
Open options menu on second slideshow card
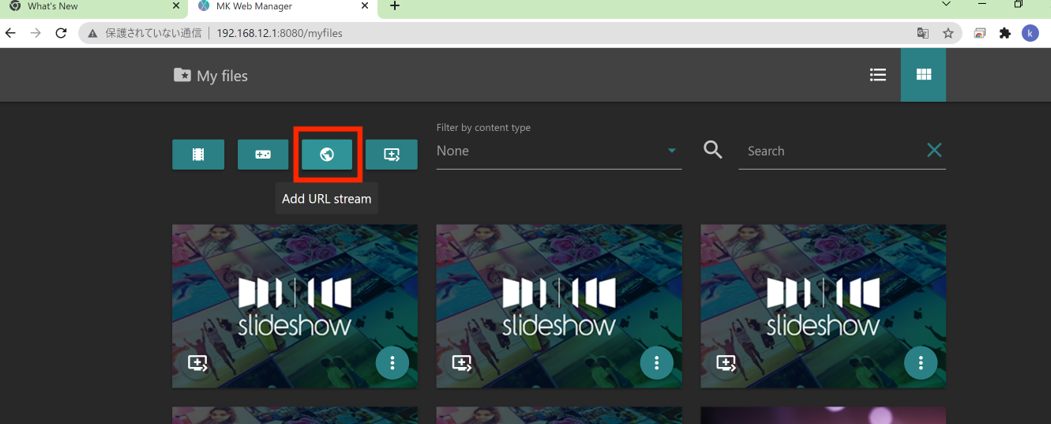tap(657, 363)
